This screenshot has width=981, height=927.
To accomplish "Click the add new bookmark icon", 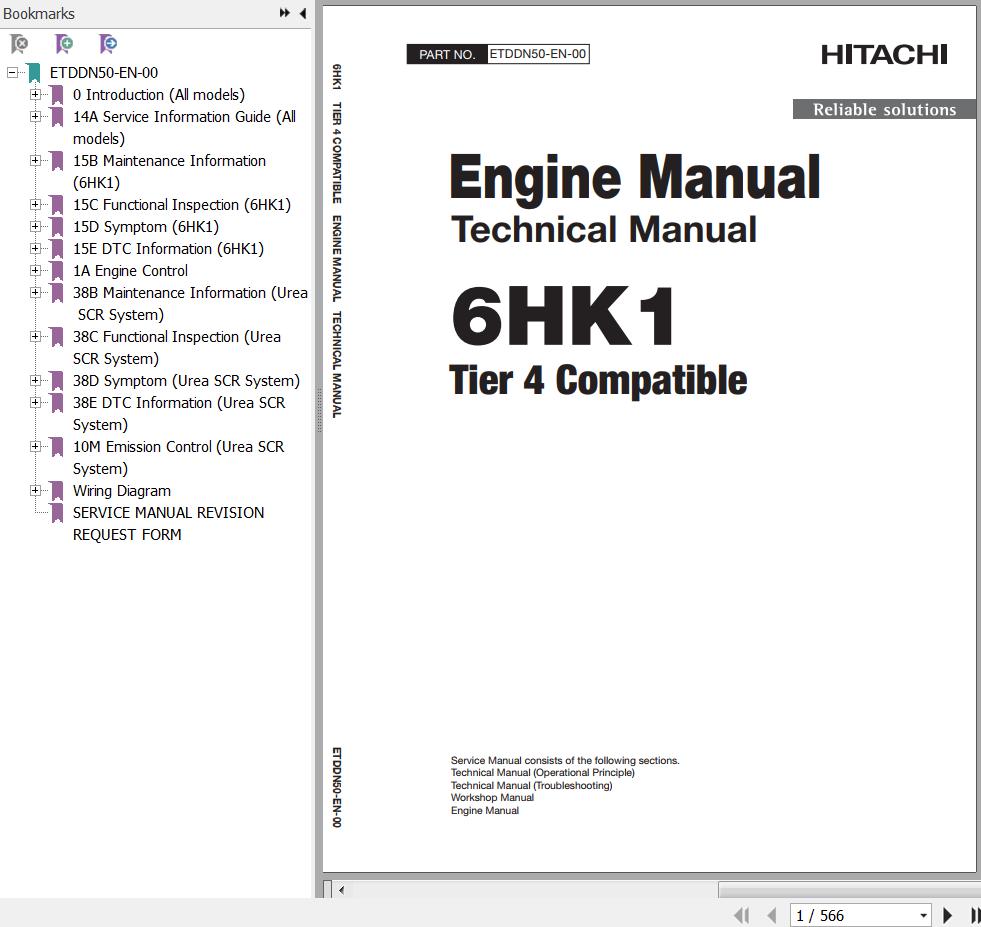I will click(64, 44).
